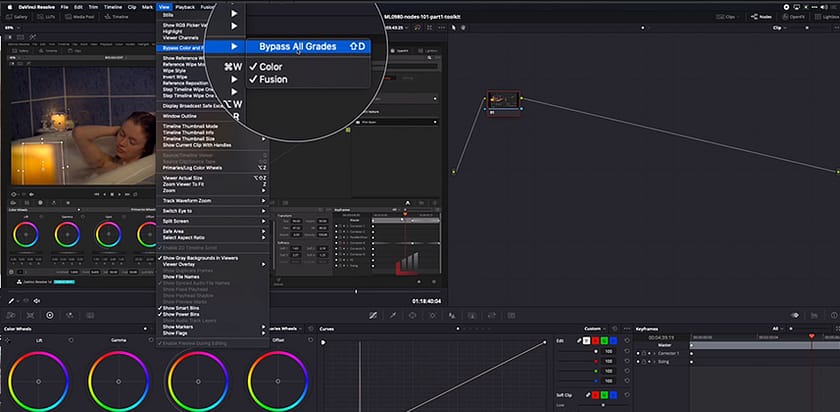Open the Playback menu
The width and height of the screenshot is (840, 412).
[x=185, y=8]
